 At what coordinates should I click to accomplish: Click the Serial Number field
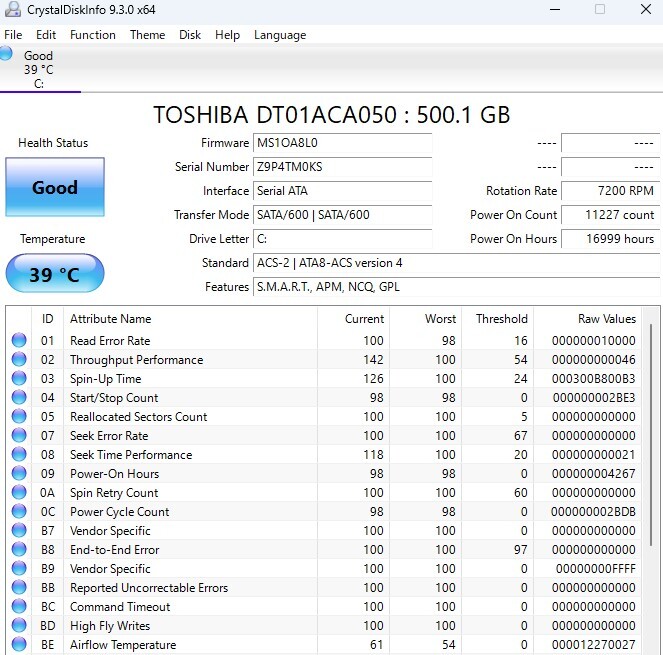[343, 167]
